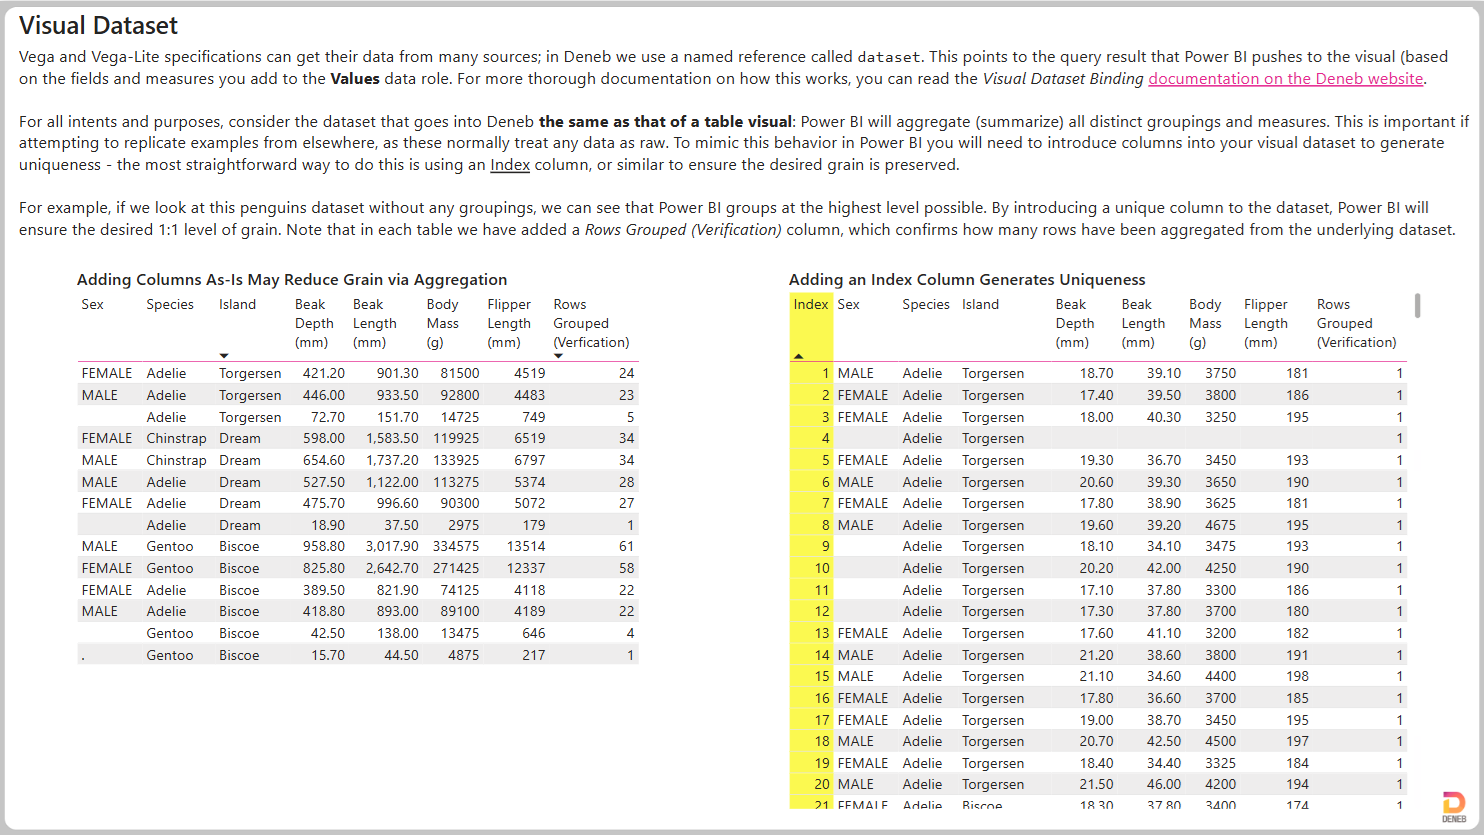Viewport: 1484px width, 835px height.
Task: Click the Sex header in the aggregation table
Action: 92,305
